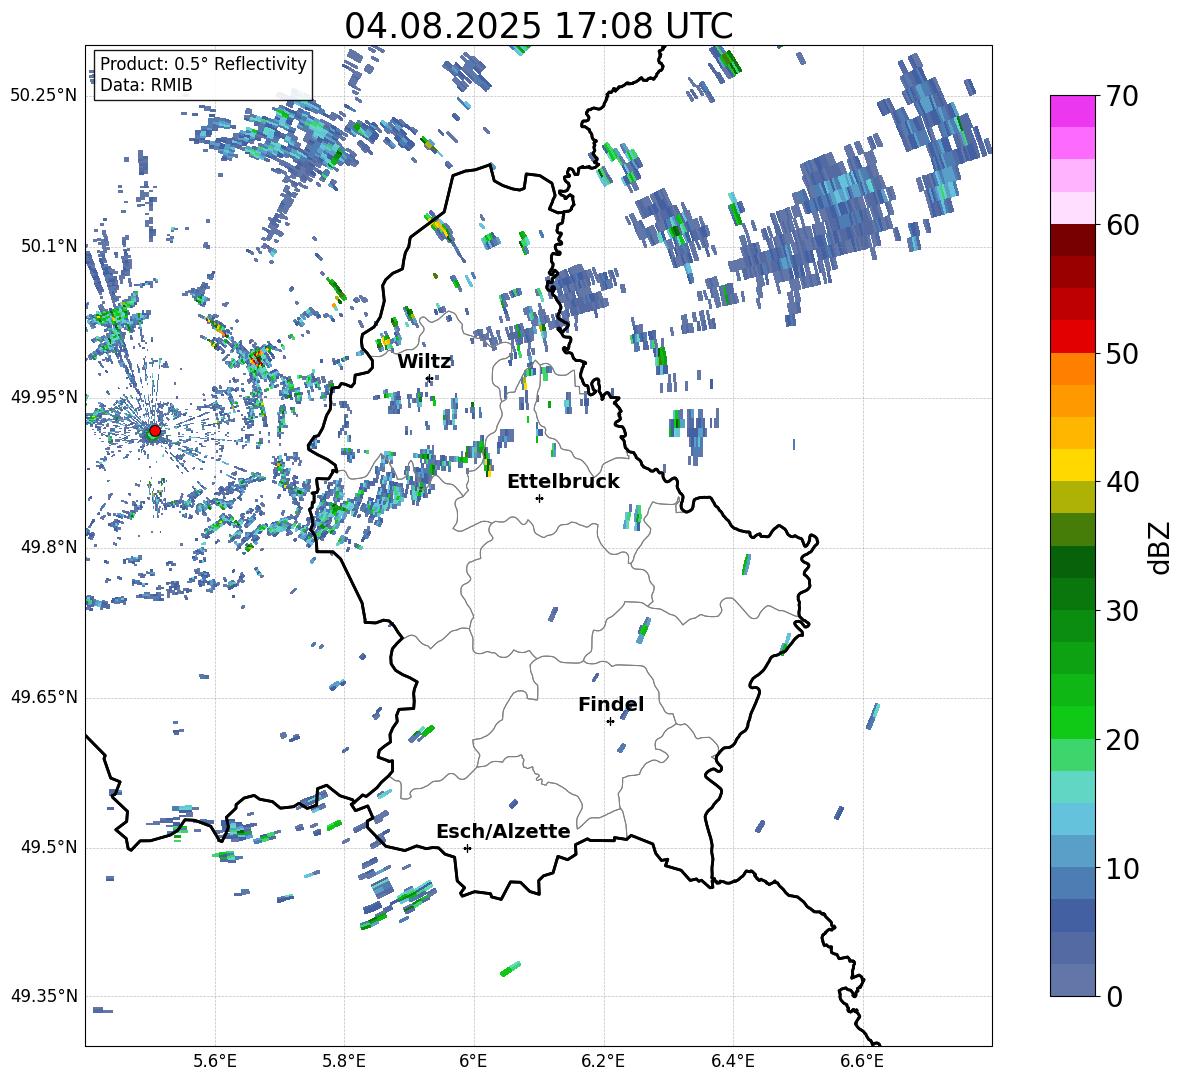Click the 6°E longitude label
This screenshot has width=1184, height=1081.
coord(473,1061)
